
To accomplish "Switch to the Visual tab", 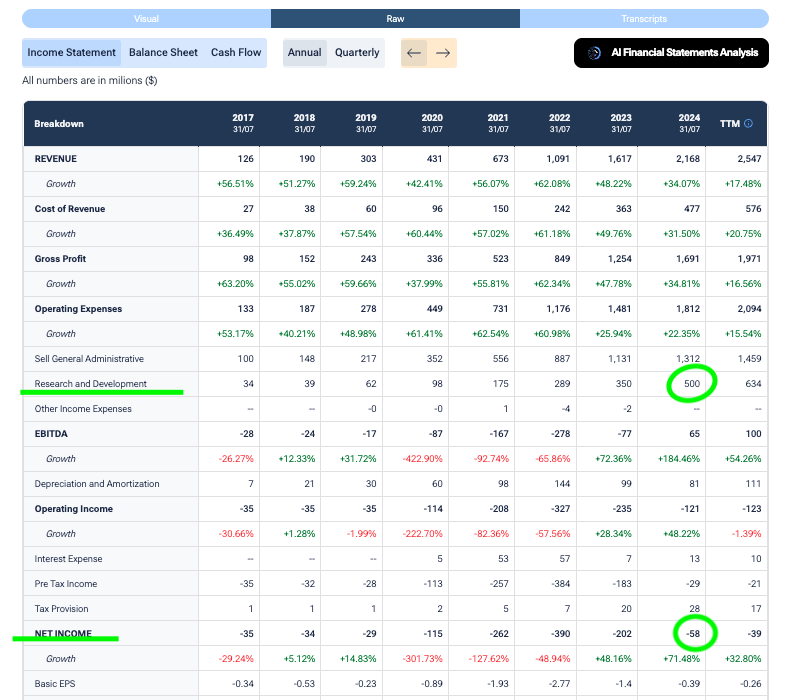I will click(x=146, y=18).
